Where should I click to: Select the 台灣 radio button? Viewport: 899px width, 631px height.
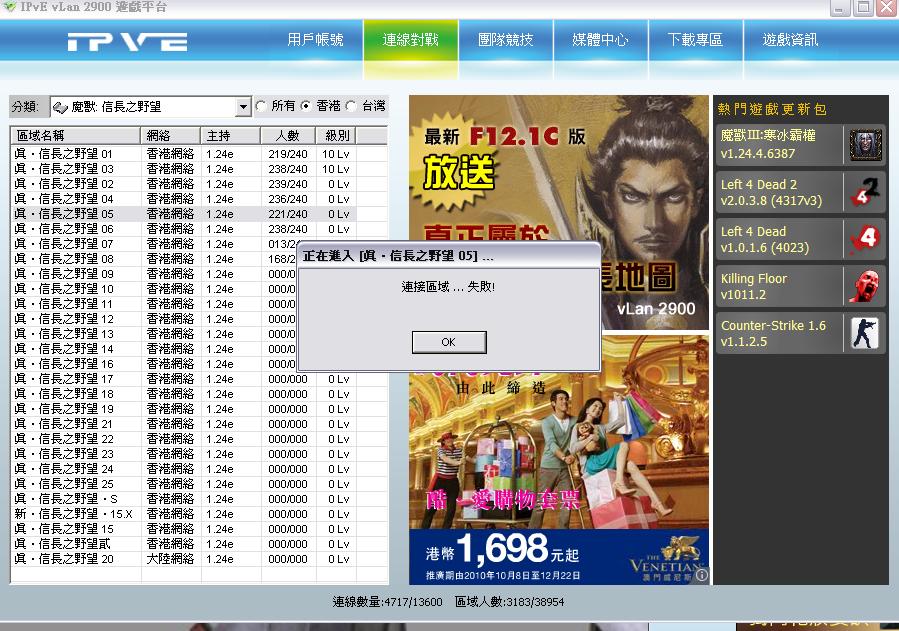coord(351,106)
